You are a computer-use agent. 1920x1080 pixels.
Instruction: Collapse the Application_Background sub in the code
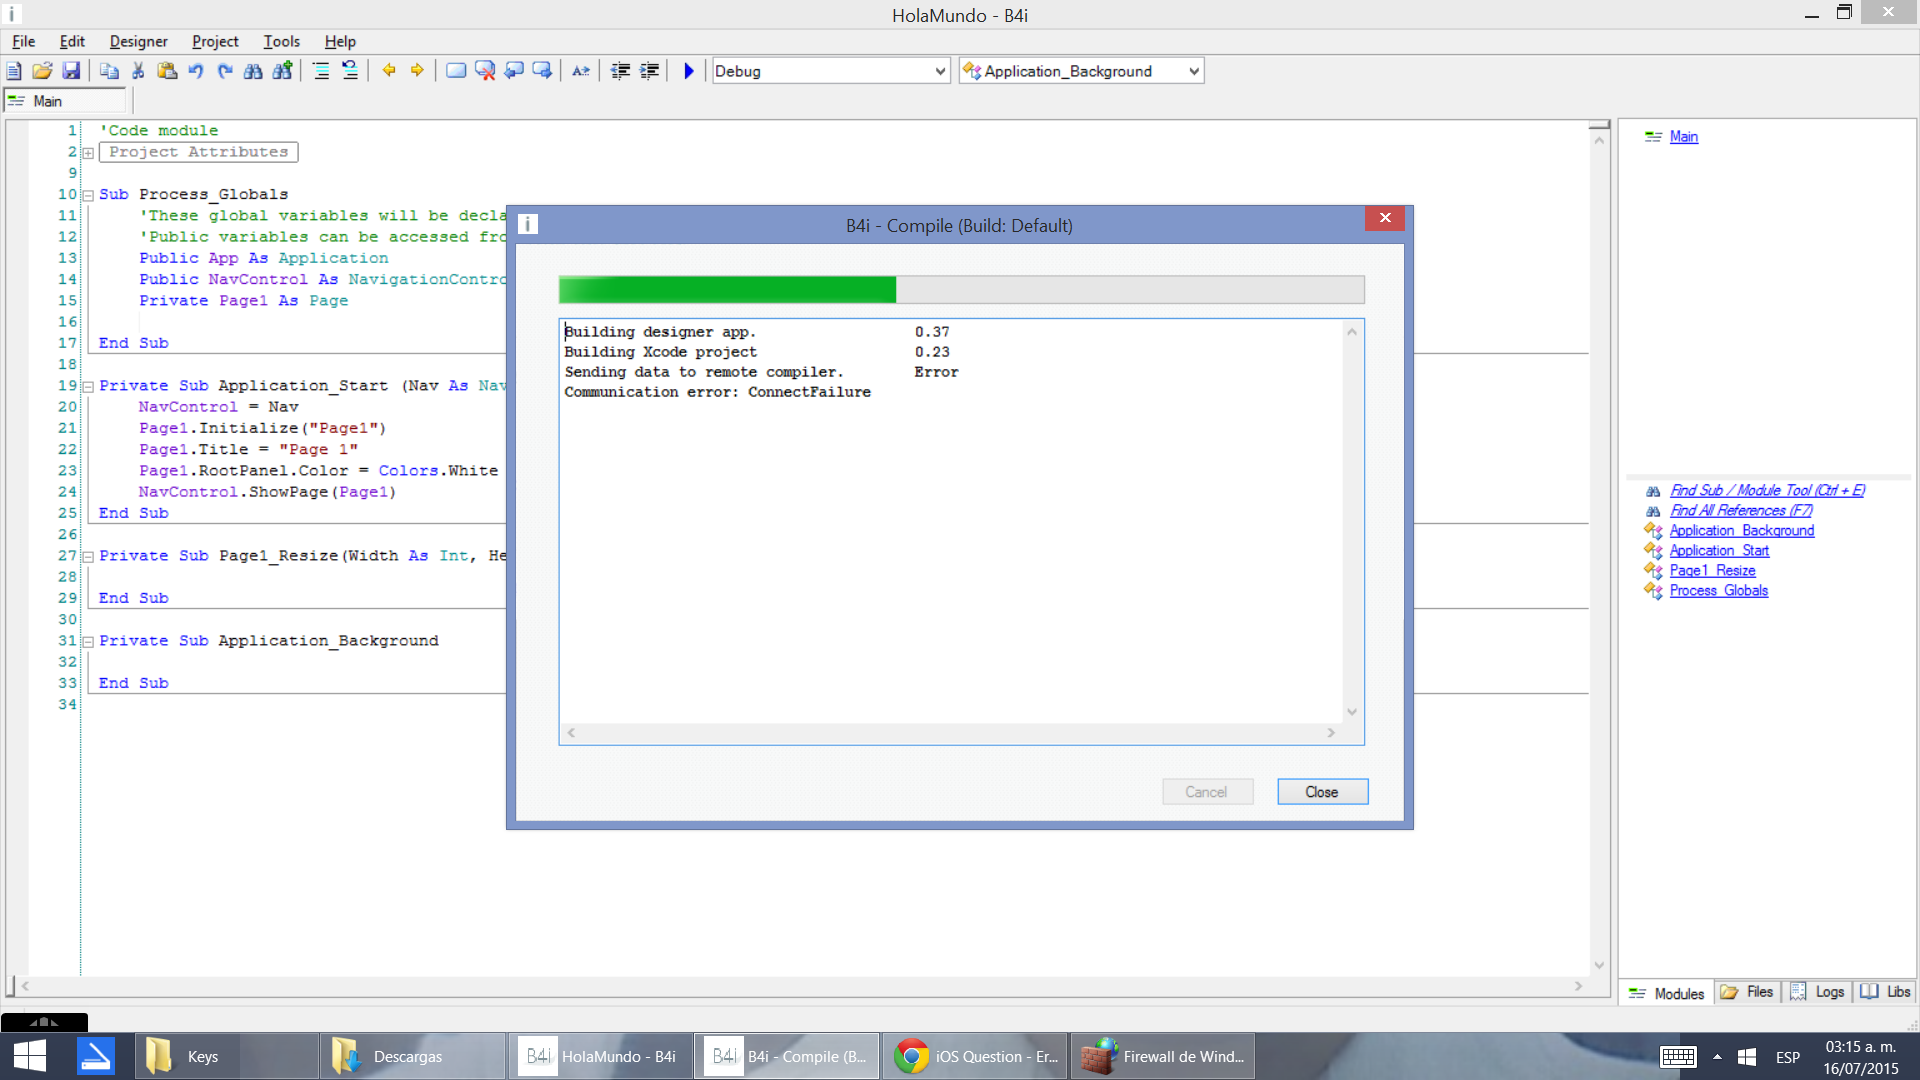(88, 641)
